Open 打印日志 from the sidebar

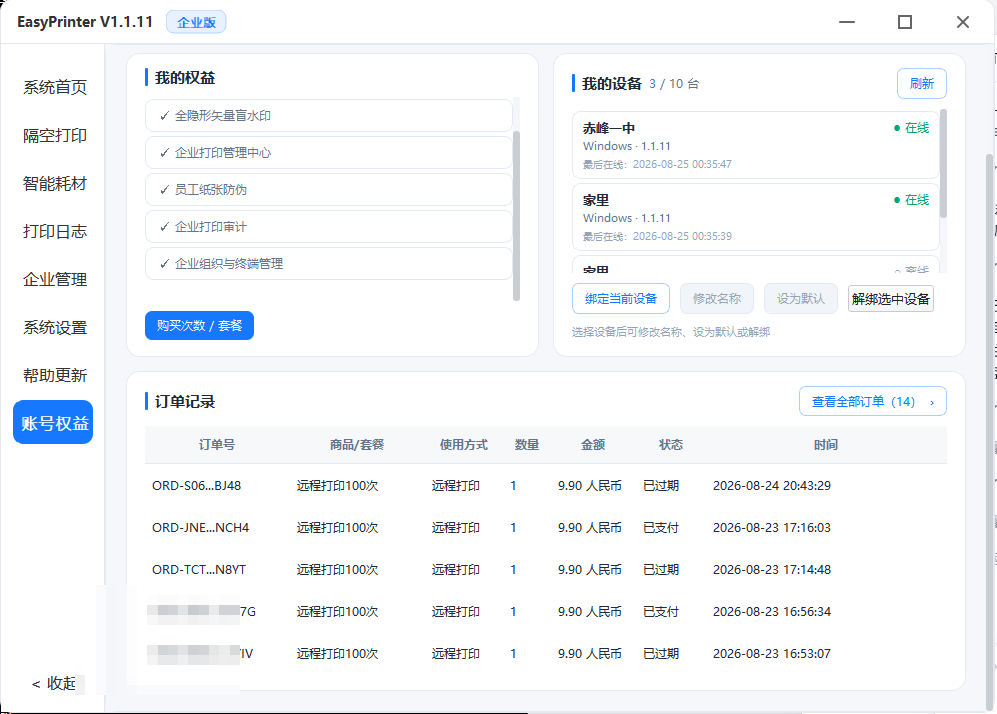click(x=55, y=231)
